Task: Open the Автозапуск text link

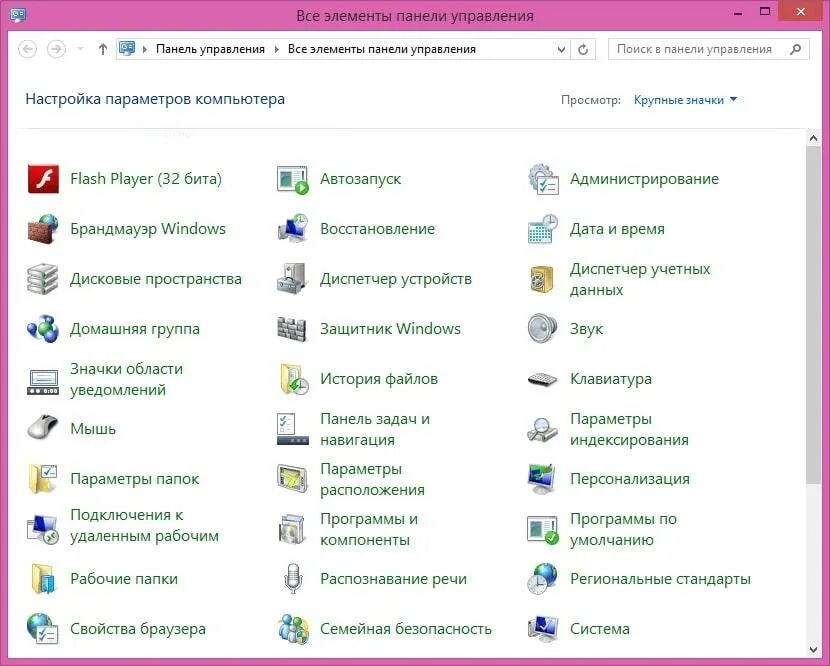Action: pyautogui.click(x=360, y=179)
